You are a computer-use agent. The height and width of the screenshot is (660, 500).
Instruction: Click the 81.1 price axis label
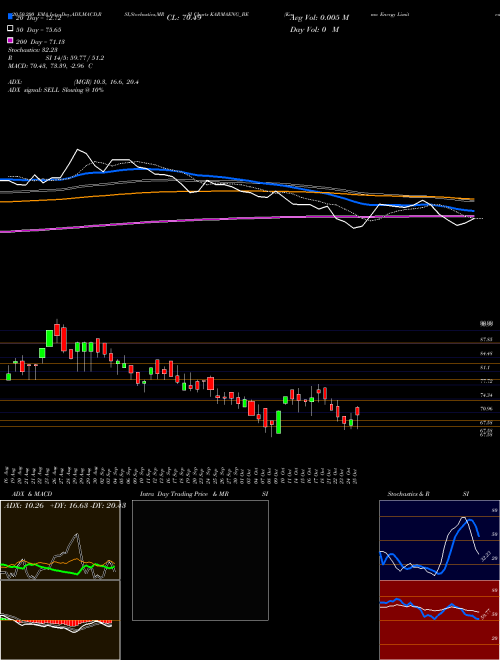pyautogui.click(x=487, y=367)
